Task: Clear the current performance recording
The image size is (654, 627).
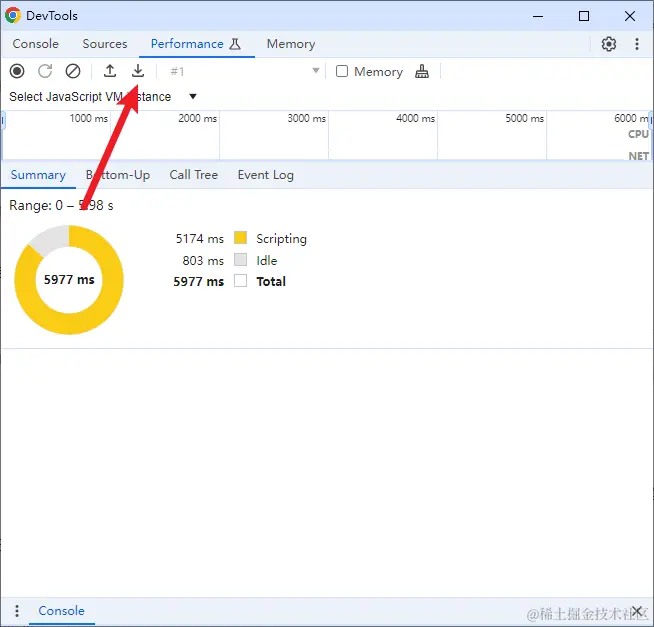Action: pyautogui.click(x=73, y=71)
